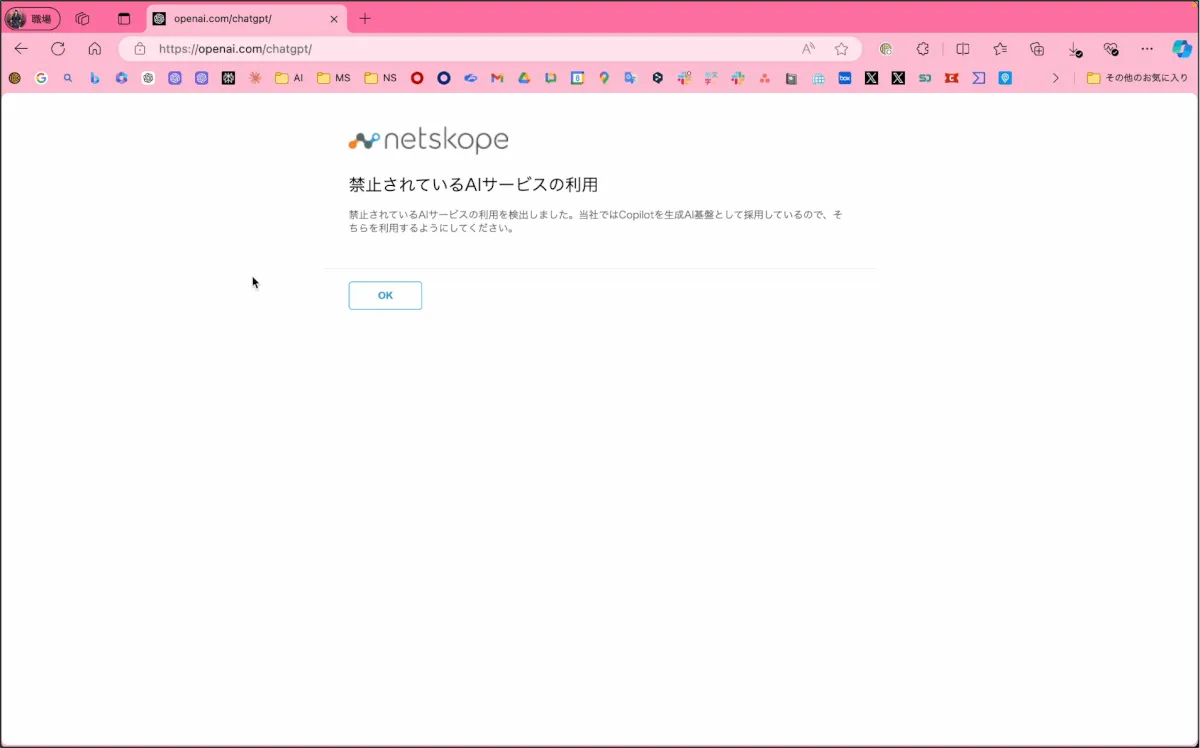The image size is (1200, 748).
Task: Open the その他のお気に入り folder
Action: point(1137,78)
